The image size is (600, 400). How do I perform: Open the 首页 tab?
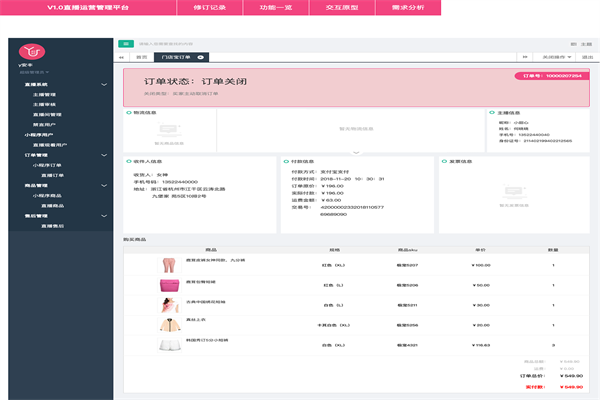tap(142, 57)
